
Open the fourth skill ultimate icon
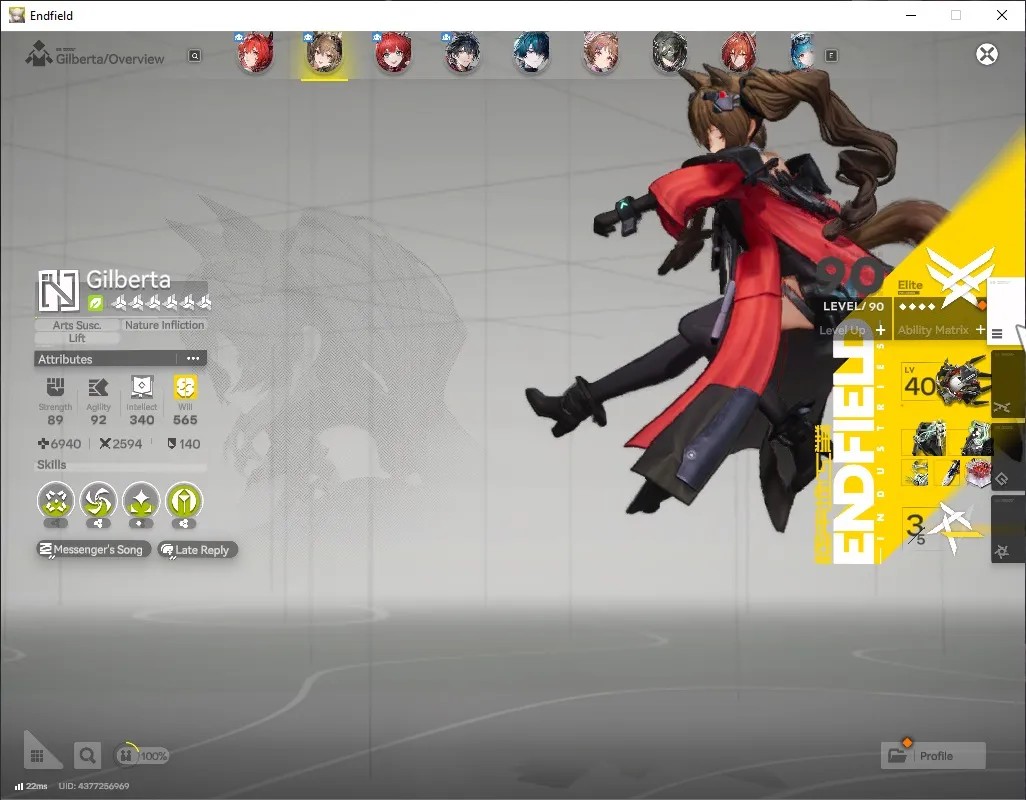(x=185, y=502)
